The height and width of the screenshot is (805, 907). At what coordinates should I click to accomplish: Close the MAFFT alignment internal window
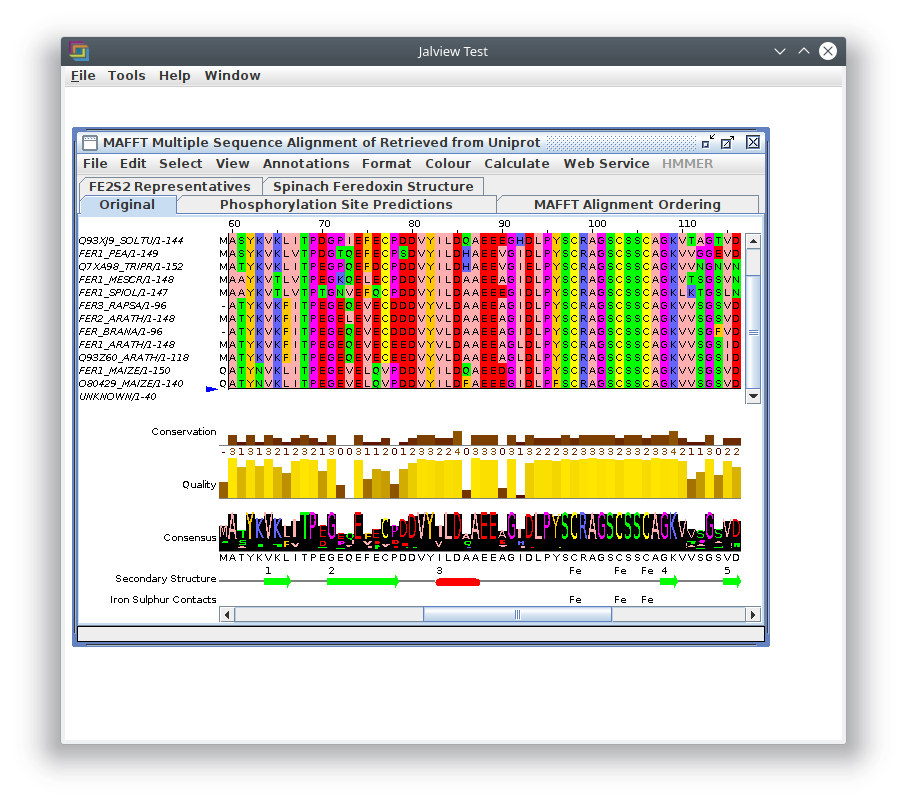click(753, 142)
